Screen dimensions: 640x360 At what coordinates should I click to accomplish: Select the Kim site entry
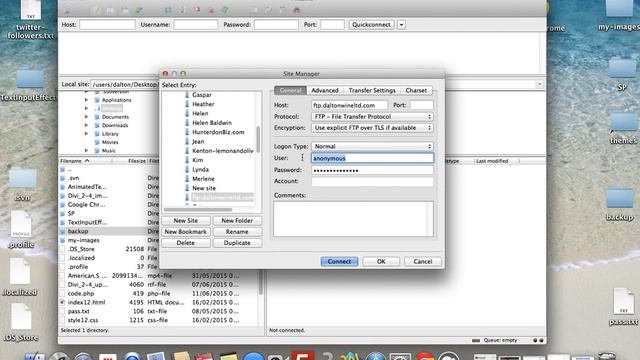198,160
